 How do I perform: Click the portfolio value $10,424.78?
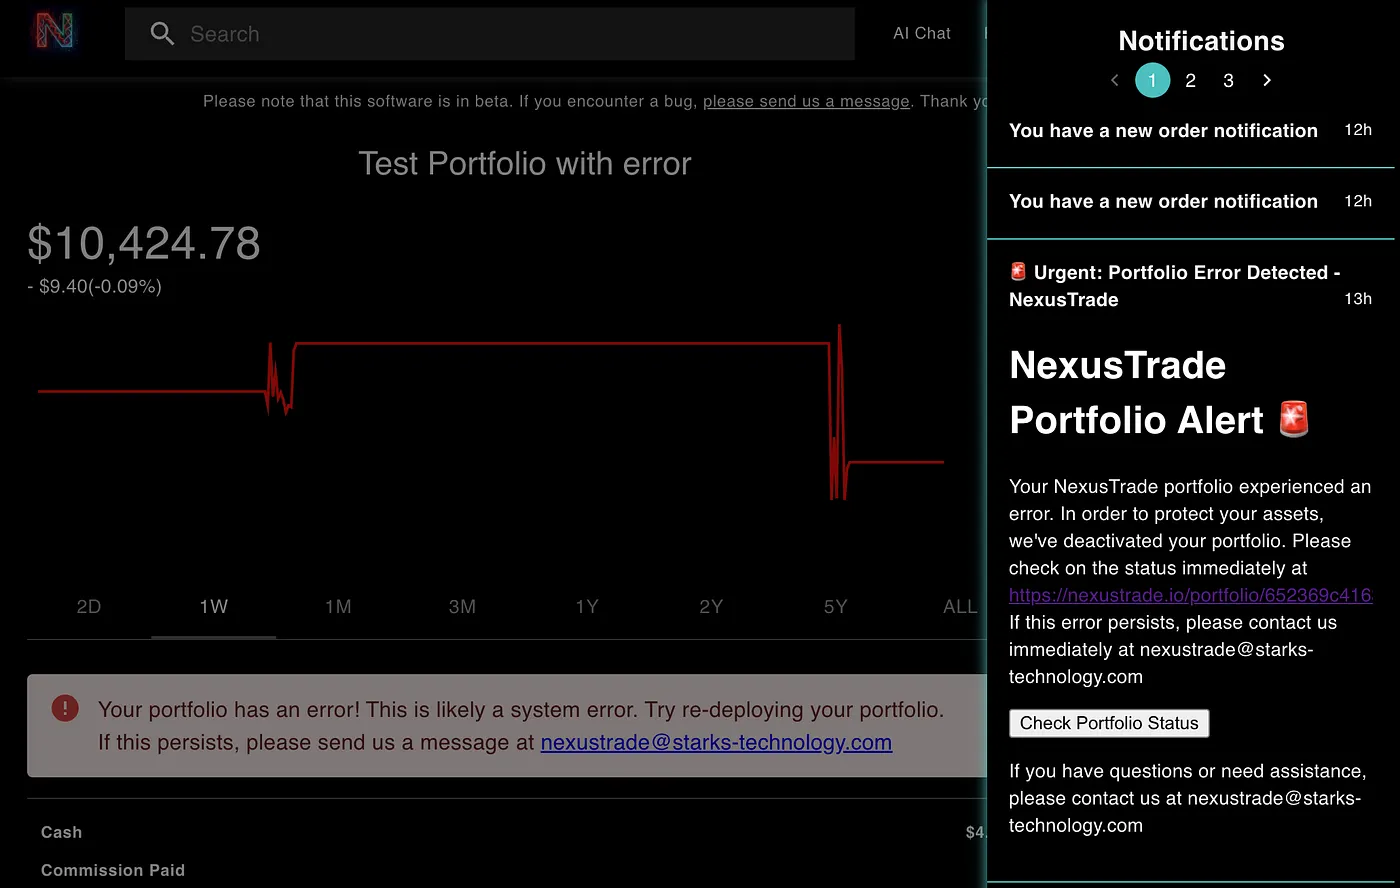[x=144, y=243]
